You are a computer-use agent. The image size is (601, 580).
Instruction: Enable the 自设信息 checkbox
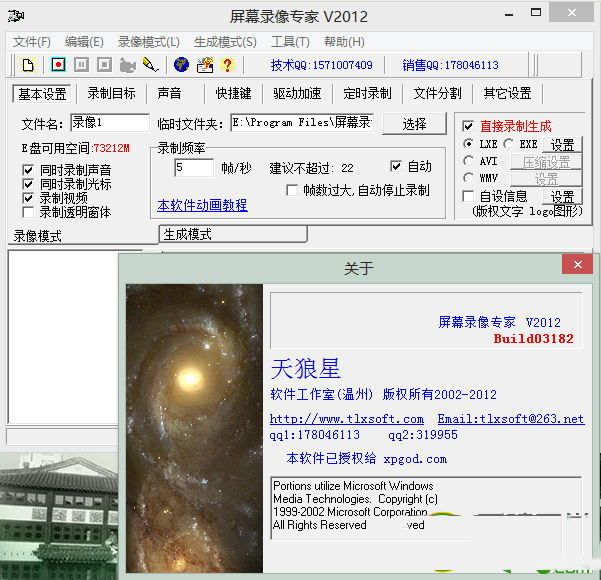coord(468,196)
